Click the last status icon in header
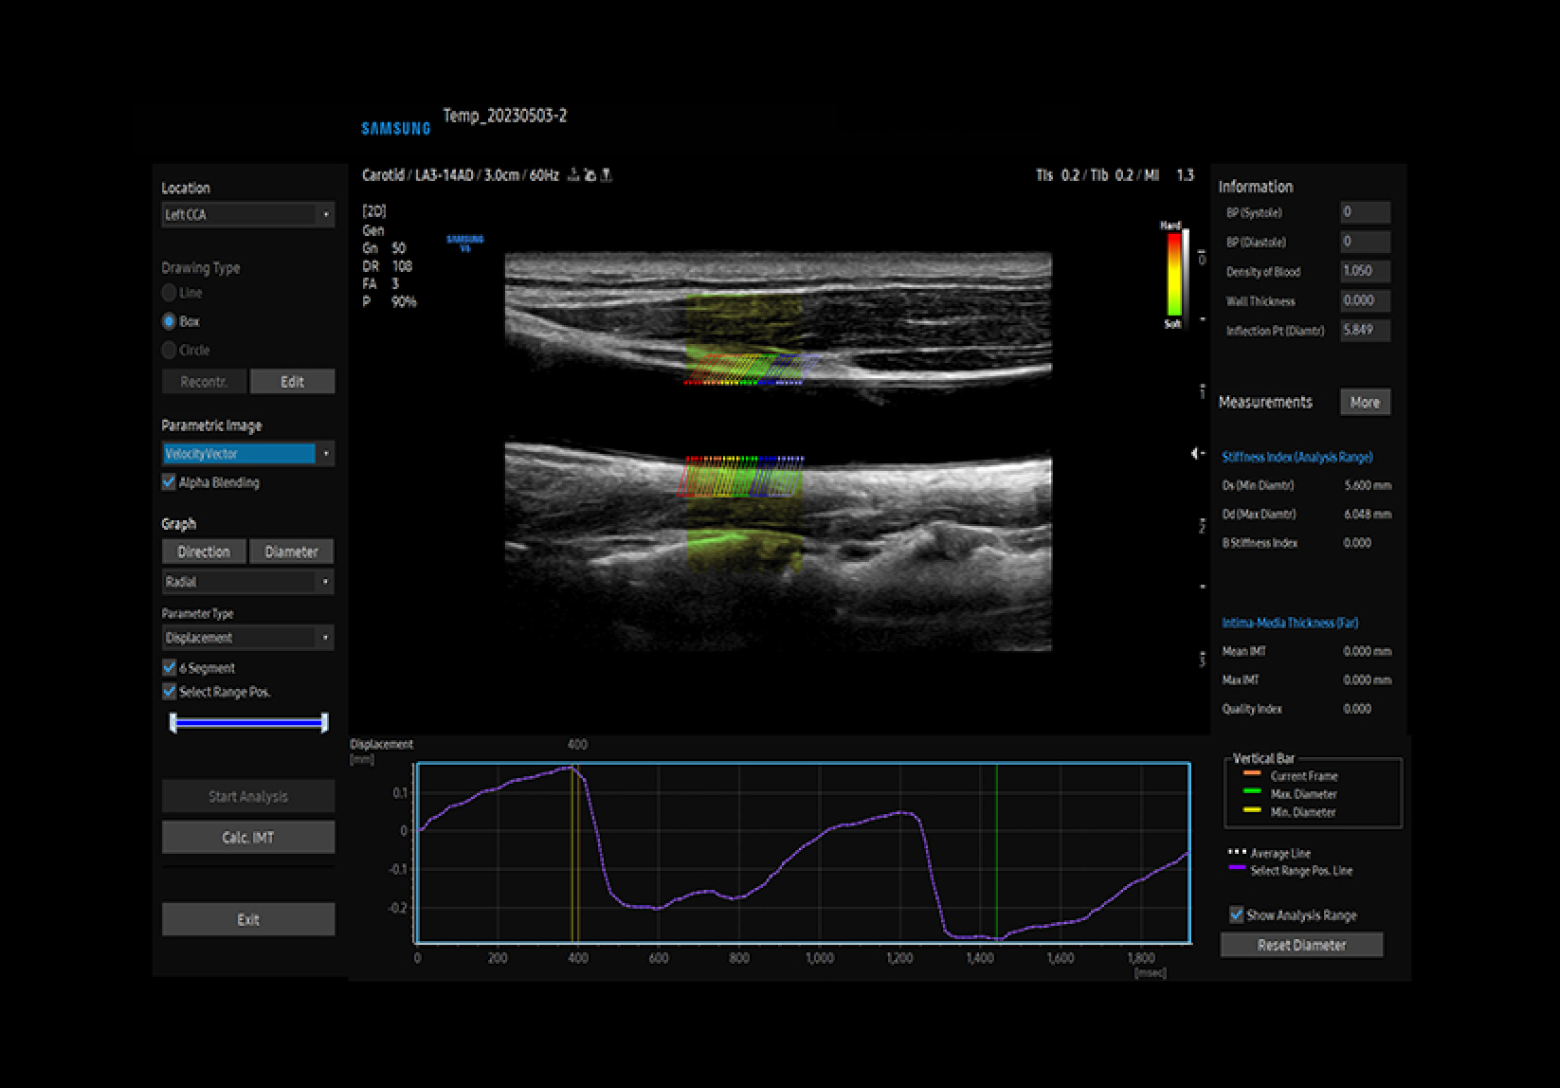 606,175
